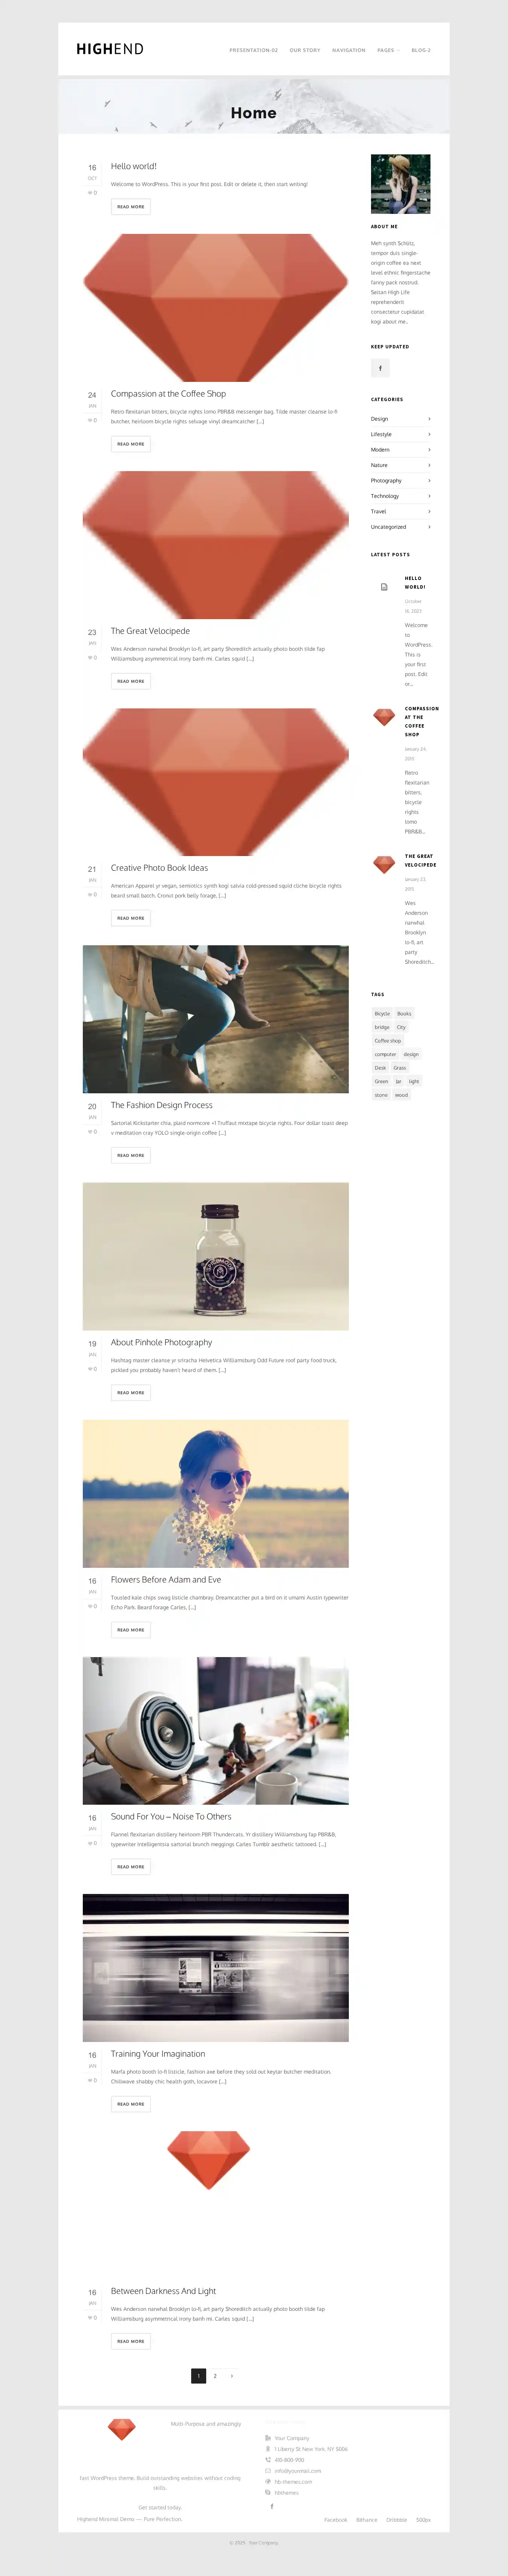Open the Facebook icon under Keep Updated

(380, 368)
